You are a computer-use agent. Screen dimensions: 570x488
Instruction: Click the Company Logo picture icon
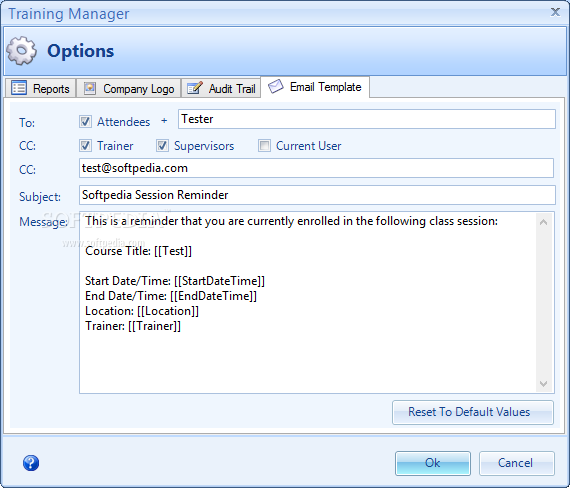click(x=90, y=88)
